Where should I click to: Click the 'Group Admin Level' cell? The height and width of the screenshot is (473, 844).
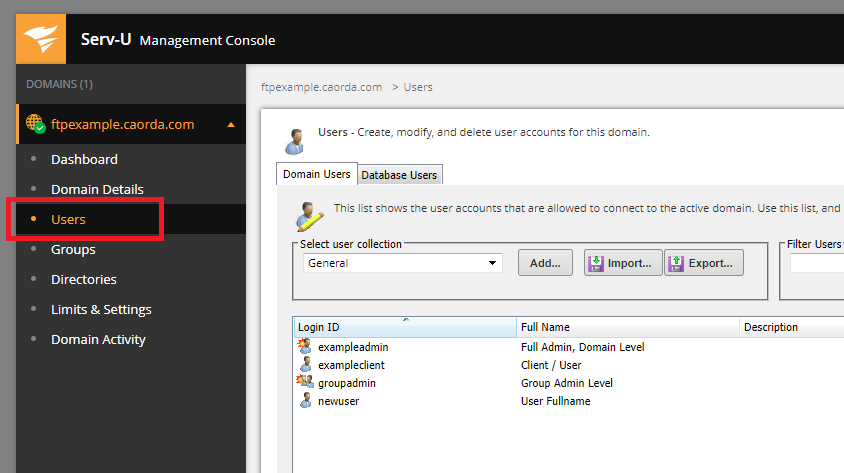(x=567, y=383)
